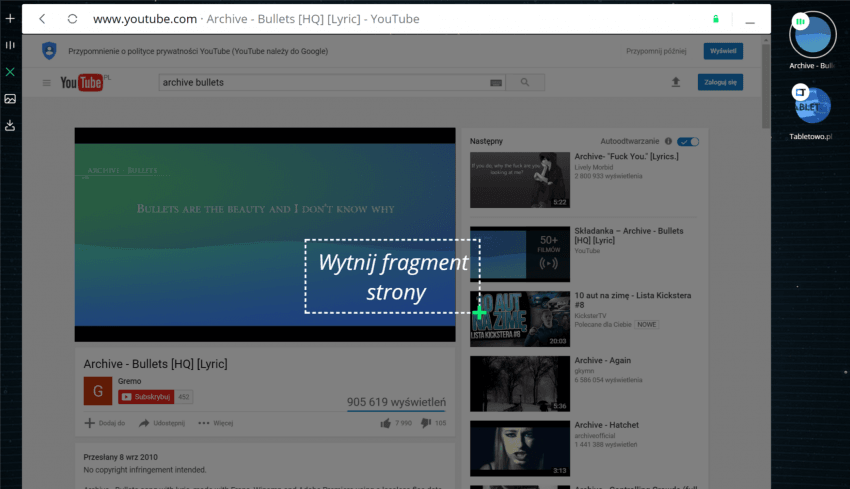Click 'Przesłany 8 wrz 2010' upload date

[x=120, y=457]
